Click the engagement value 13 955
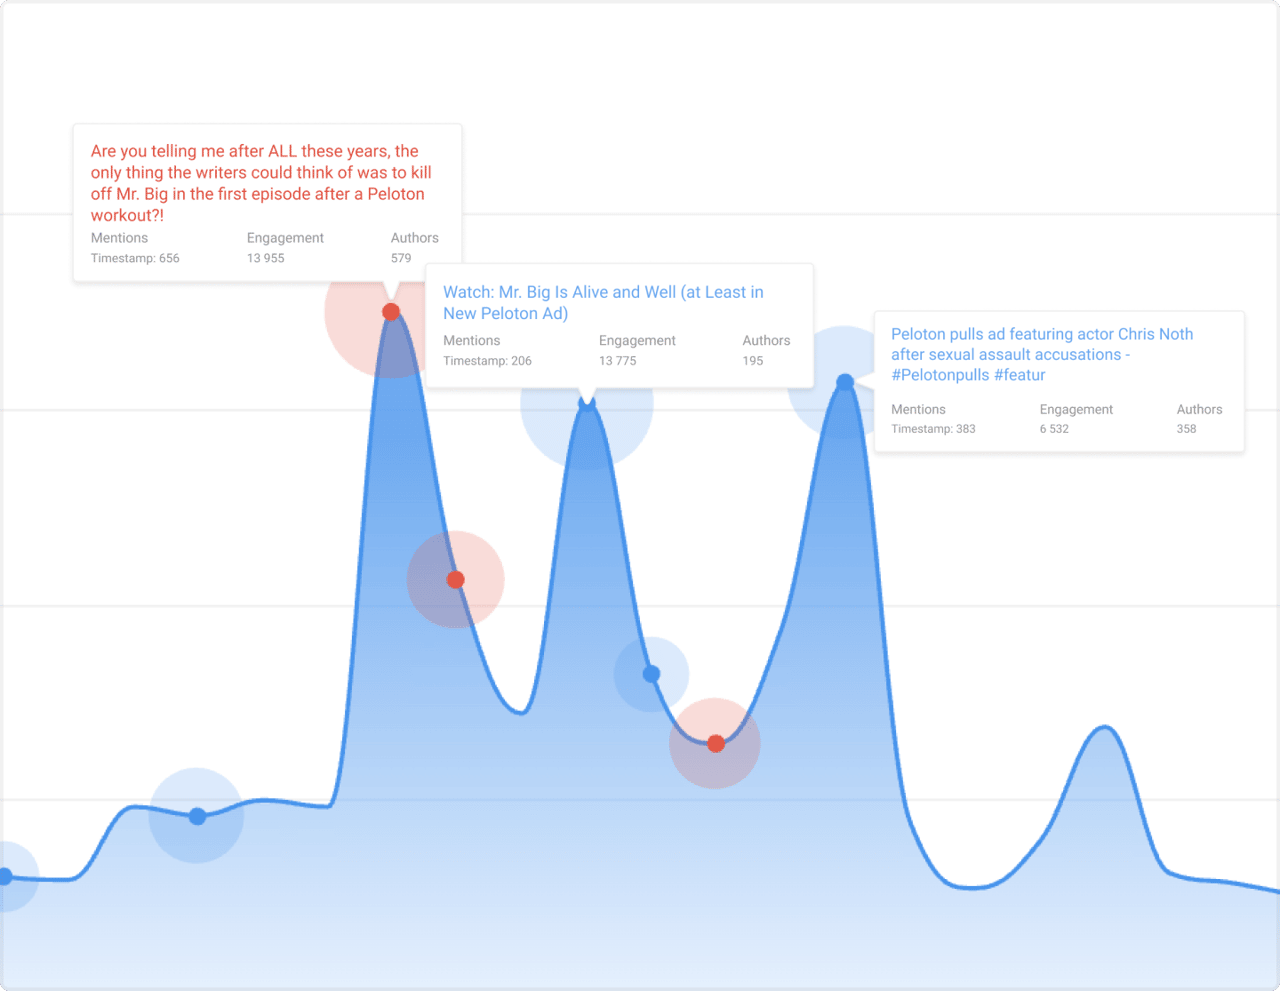The height and width of the screenshot is (991, 1280). pos(266,258)
